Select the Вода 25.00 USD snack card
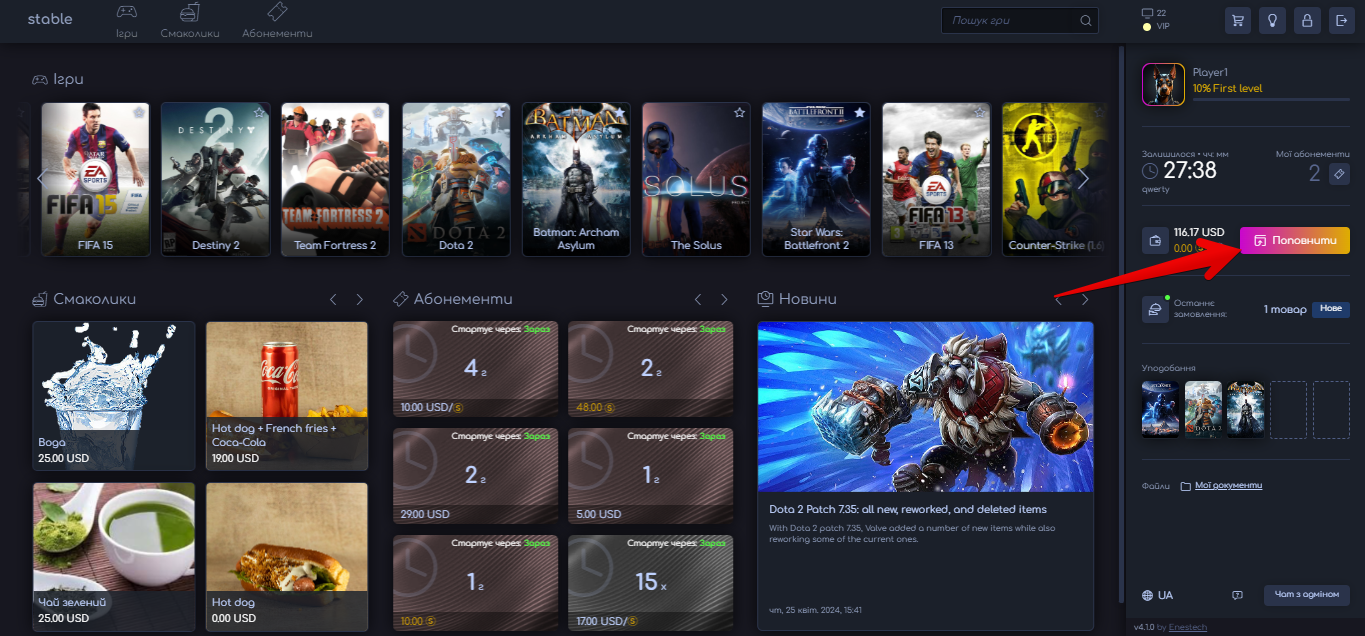 tap(114, 396)
